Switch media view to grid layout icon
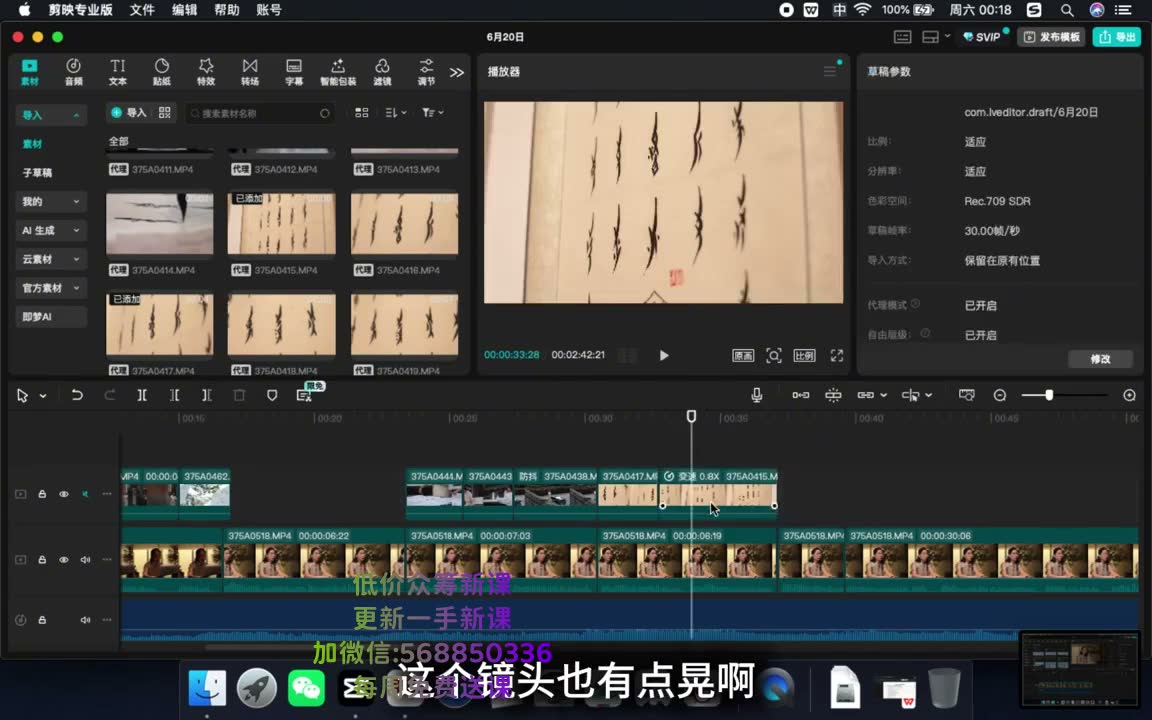The image size is (1152, 720). click(x=361, y=112)
